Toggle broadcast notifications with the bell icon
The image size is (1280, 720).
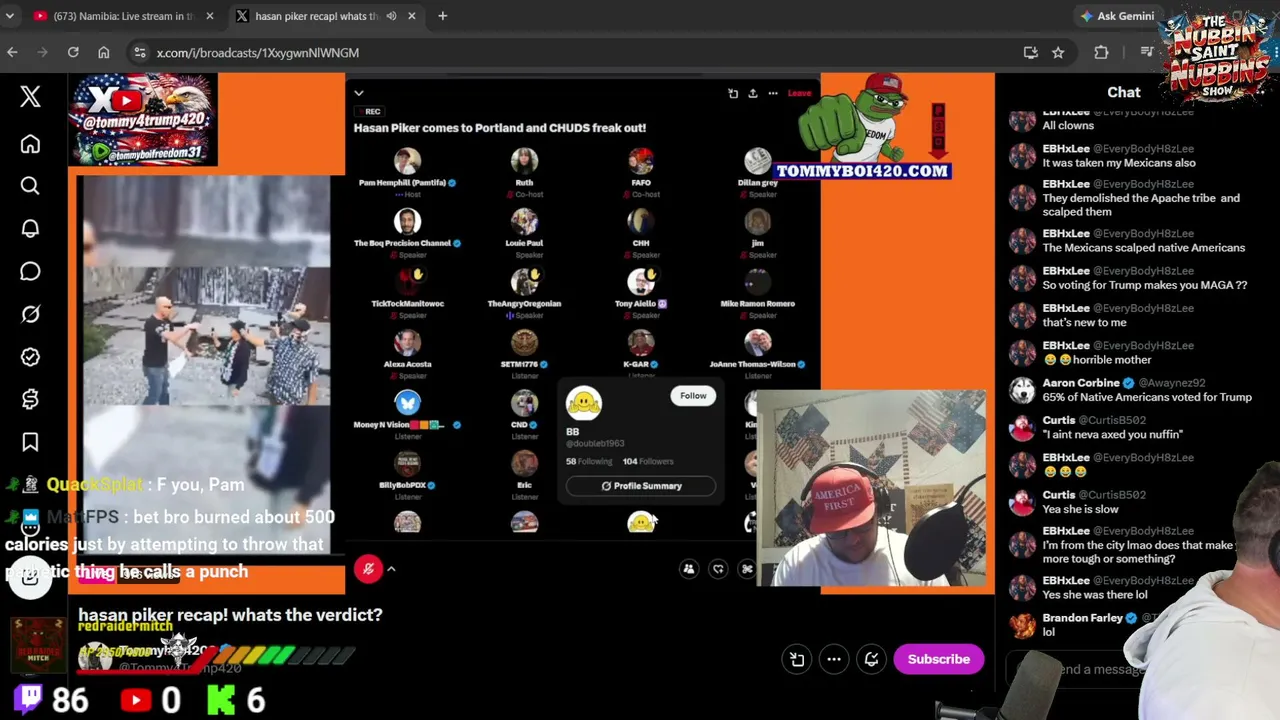[x=871, y=659]
